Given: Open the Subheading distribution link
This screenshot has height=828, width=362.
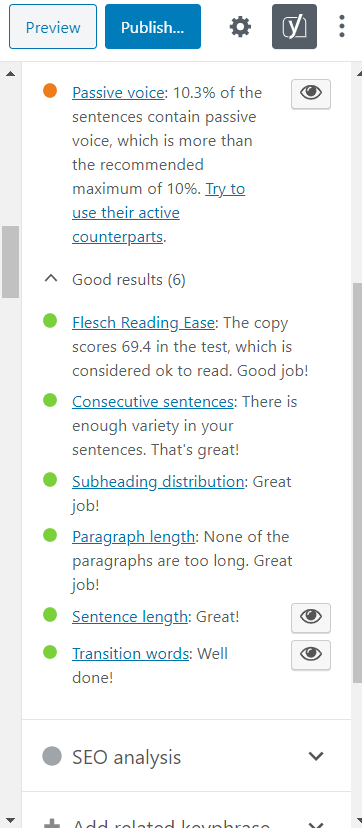Looking at the screenshot, I should (x=158, y=482).
